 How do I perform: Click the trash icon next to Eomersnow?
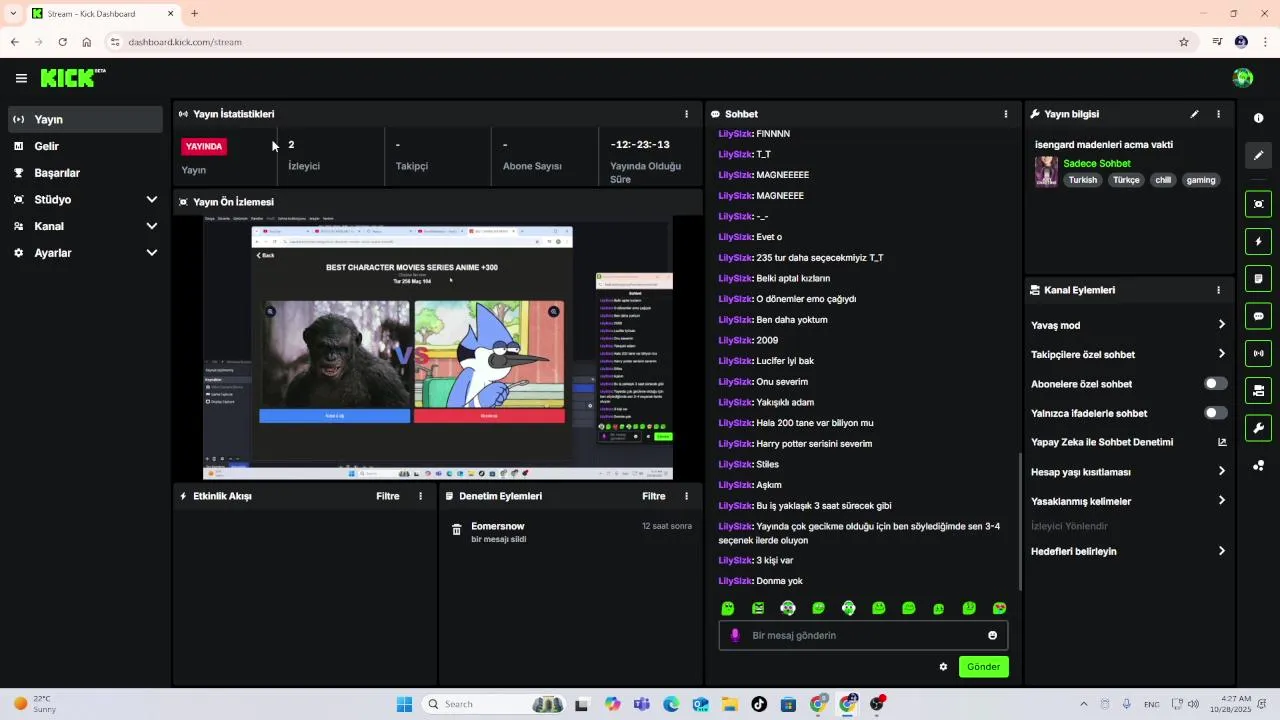[457, 530]
